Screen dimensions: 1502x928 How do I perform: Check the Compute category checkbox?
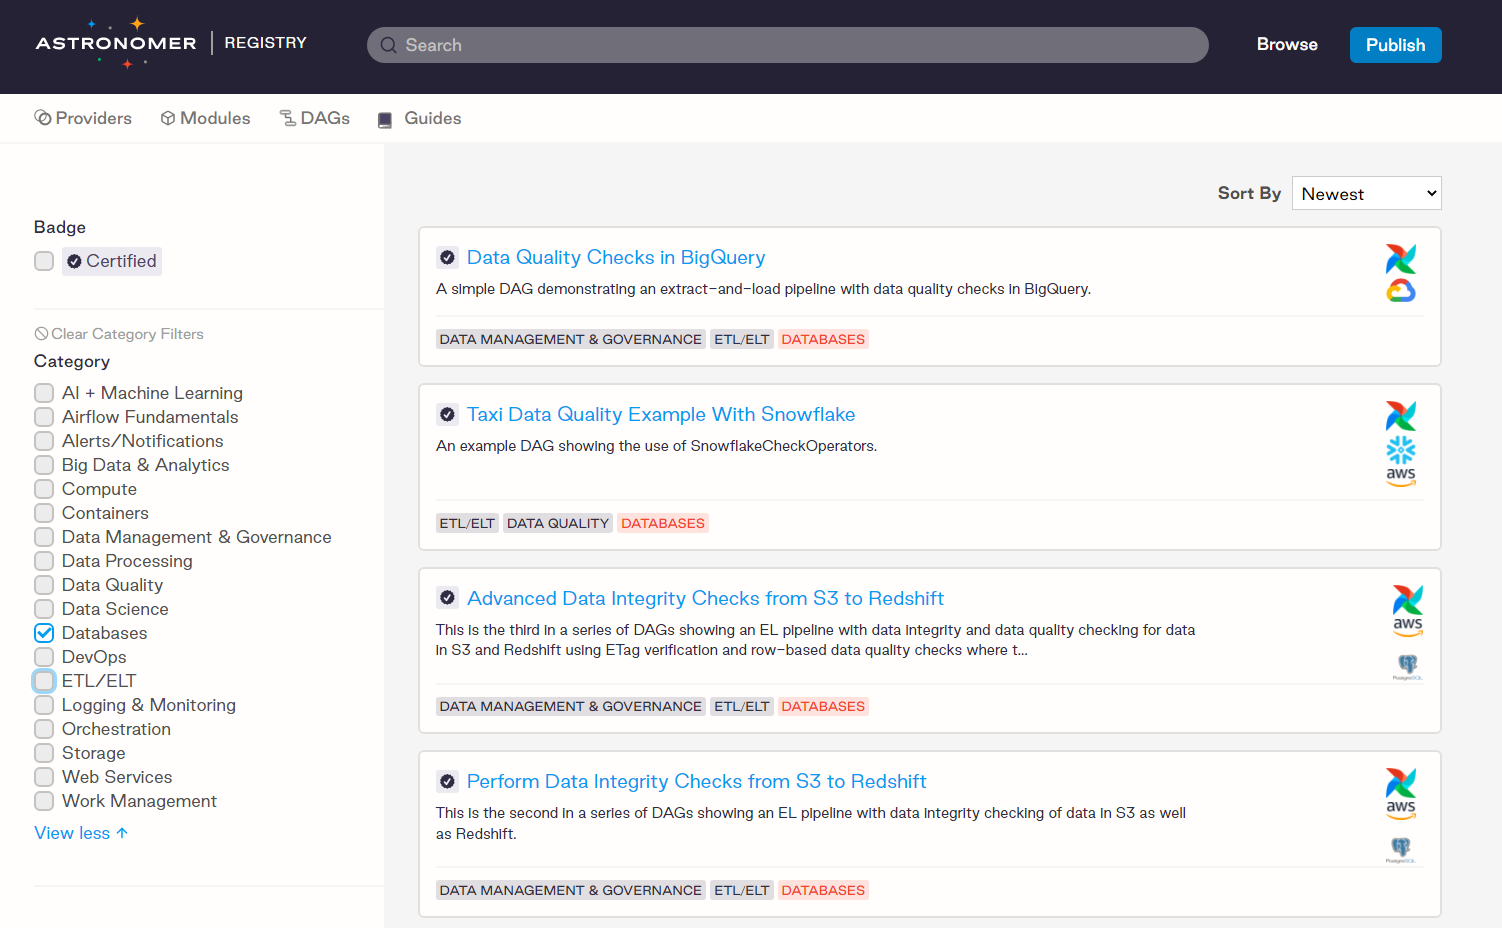point(44,489)
